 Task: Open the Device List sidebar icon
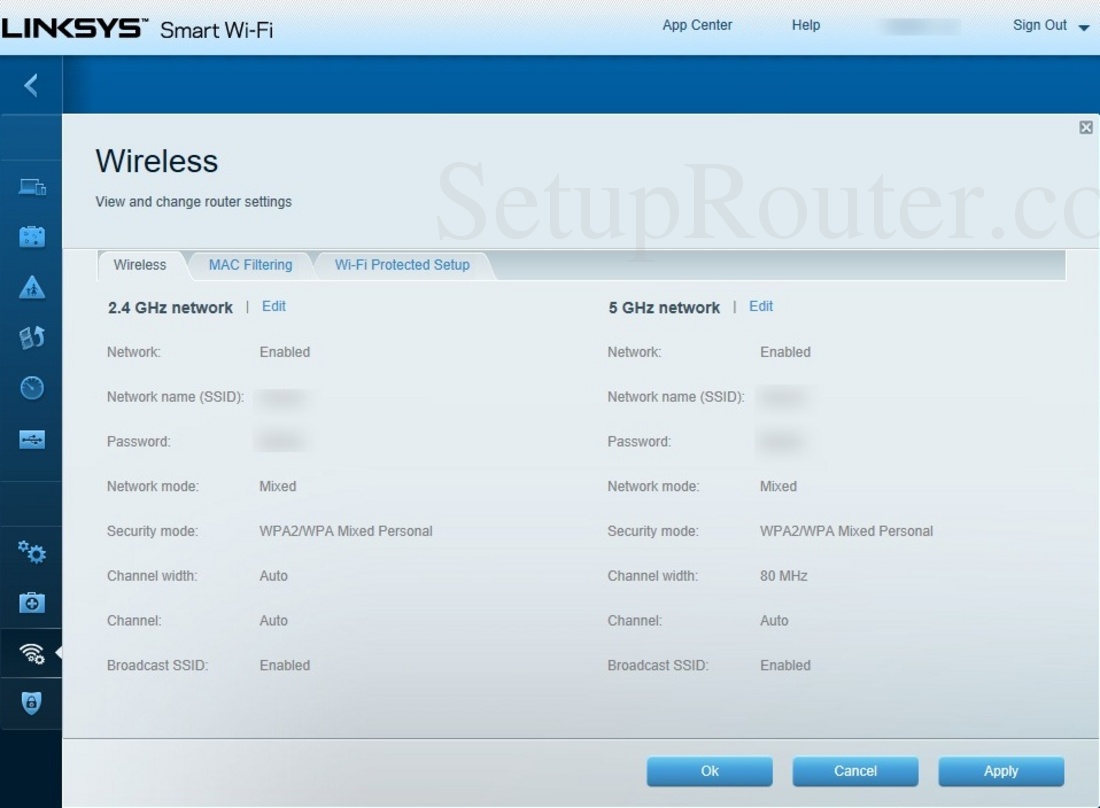[x=32, y=187]
